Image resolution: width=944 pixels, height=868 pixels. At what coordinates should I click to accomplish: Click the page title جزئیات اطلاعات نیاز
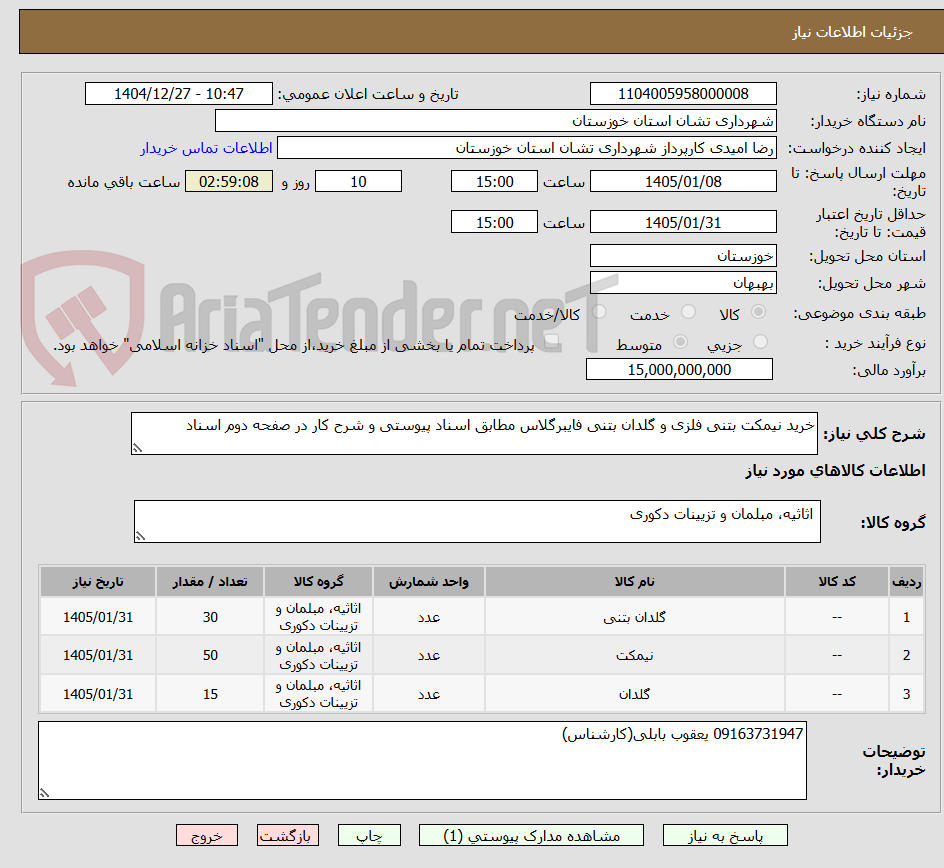click(x=852, y=33)
